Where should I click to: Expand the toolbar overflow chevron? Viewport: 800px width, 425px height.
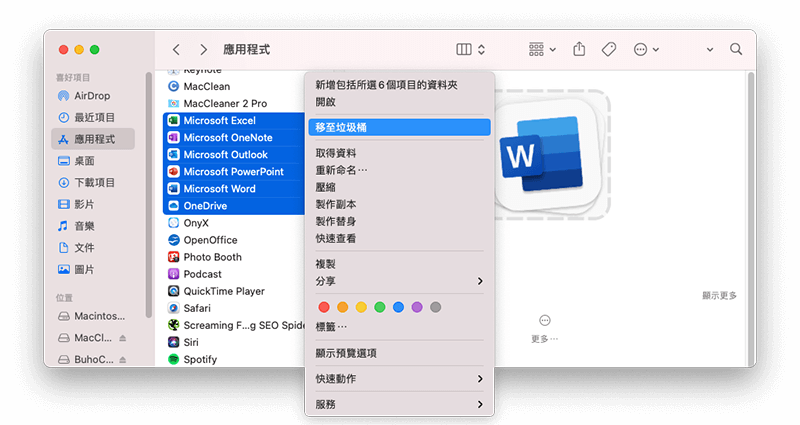pyautogui.click(x=710, y=50)
